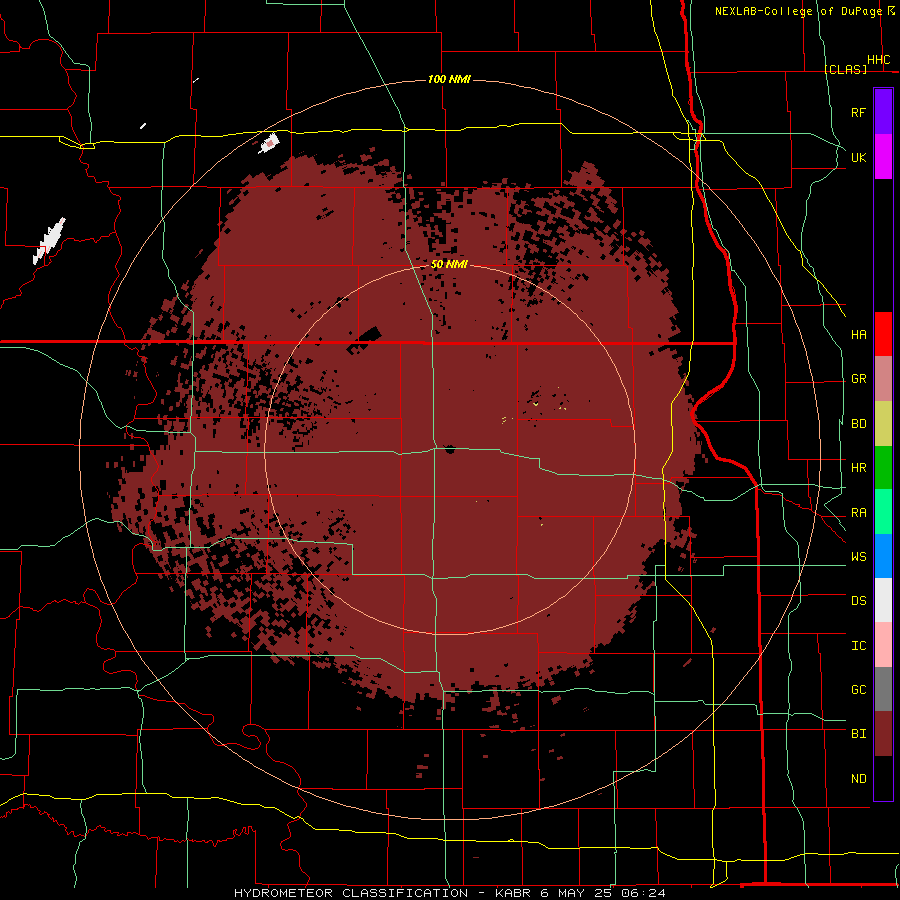
Task: Click the UK legend label
Action: [858, 157]
